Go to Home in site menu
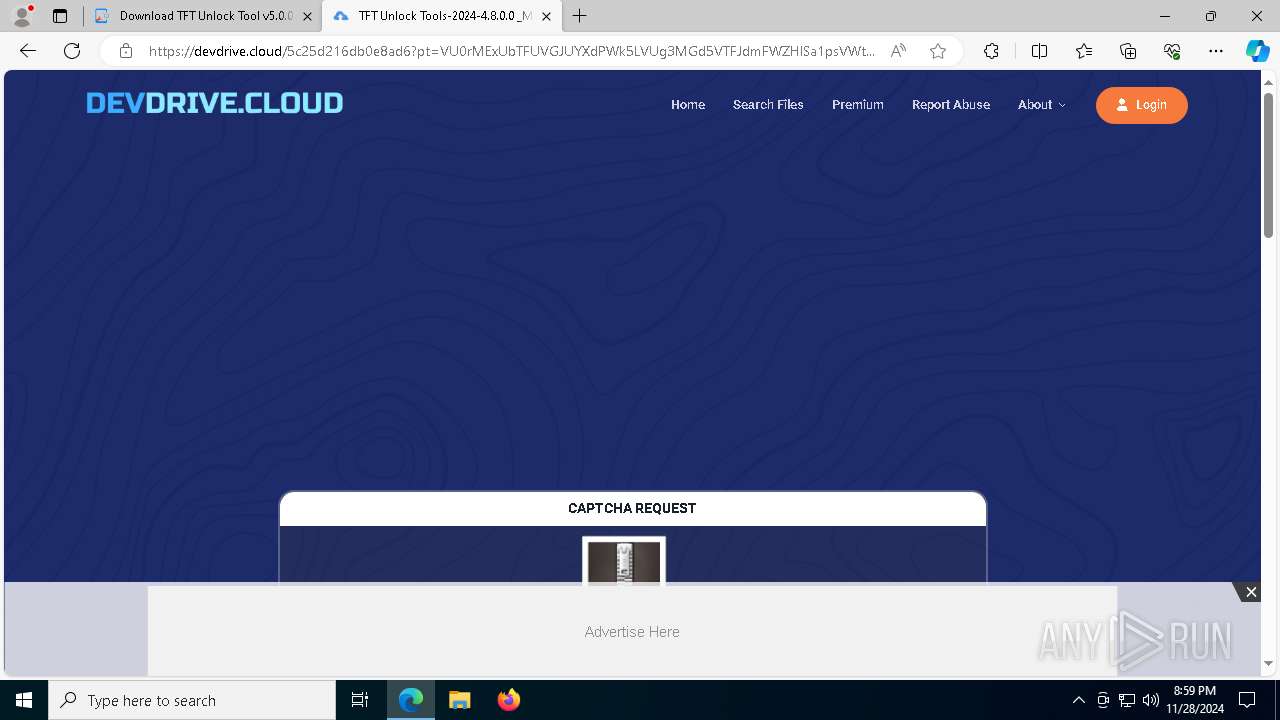Image resolution: width=1280 pixels, height=720 pixels. [x=688, y=105]
